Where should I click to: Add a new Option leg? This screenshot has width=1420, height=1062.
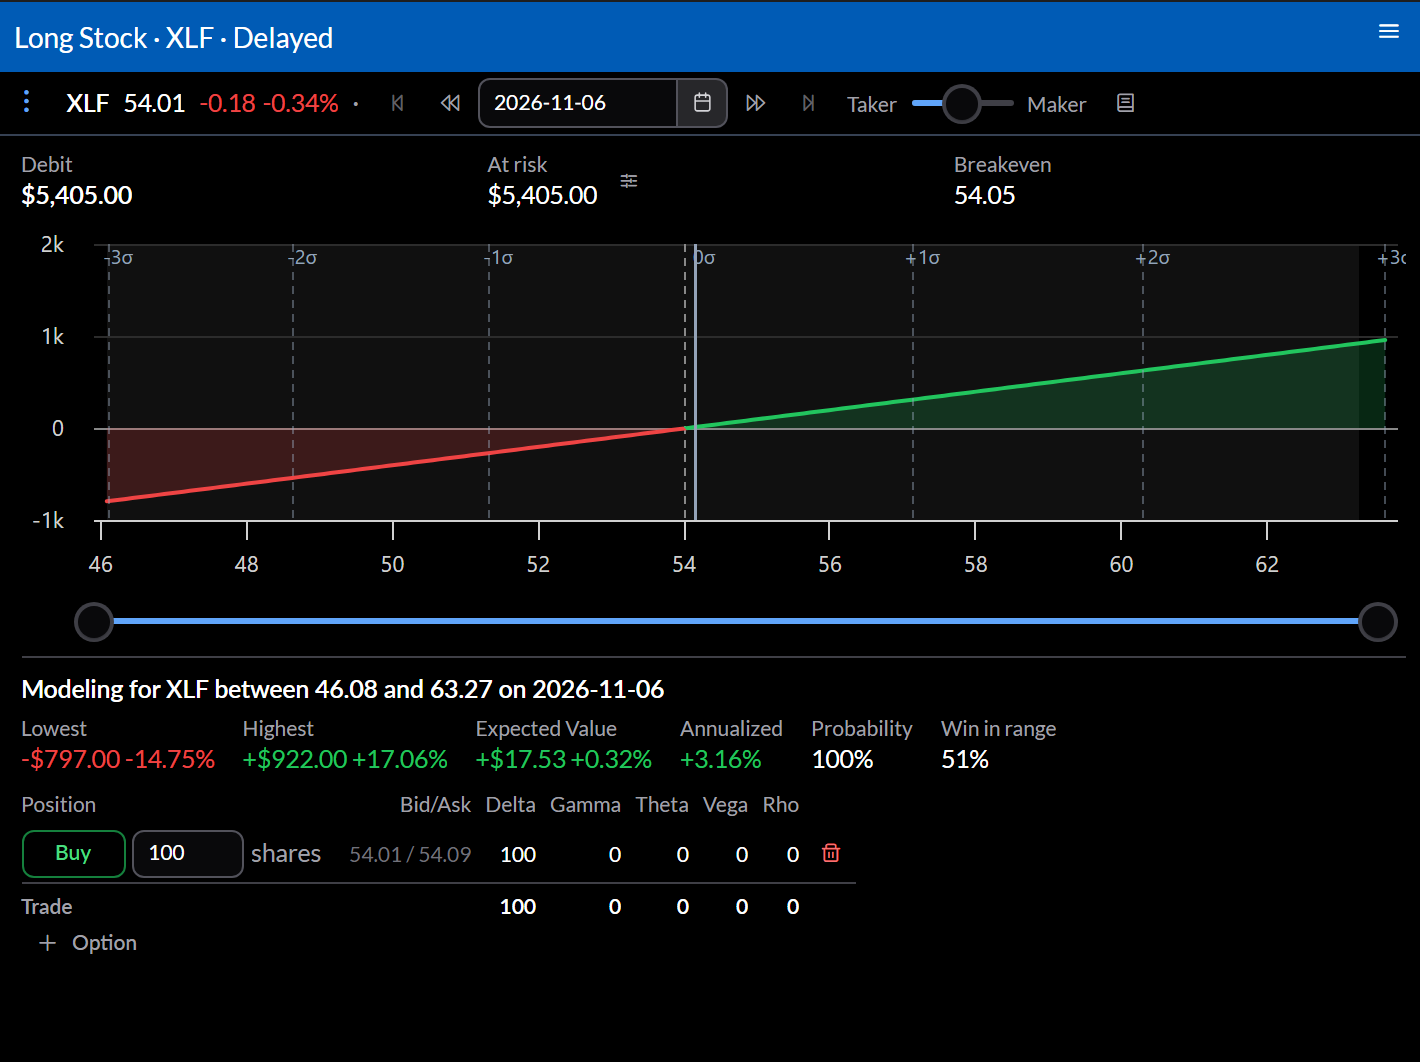coord(88,943)
